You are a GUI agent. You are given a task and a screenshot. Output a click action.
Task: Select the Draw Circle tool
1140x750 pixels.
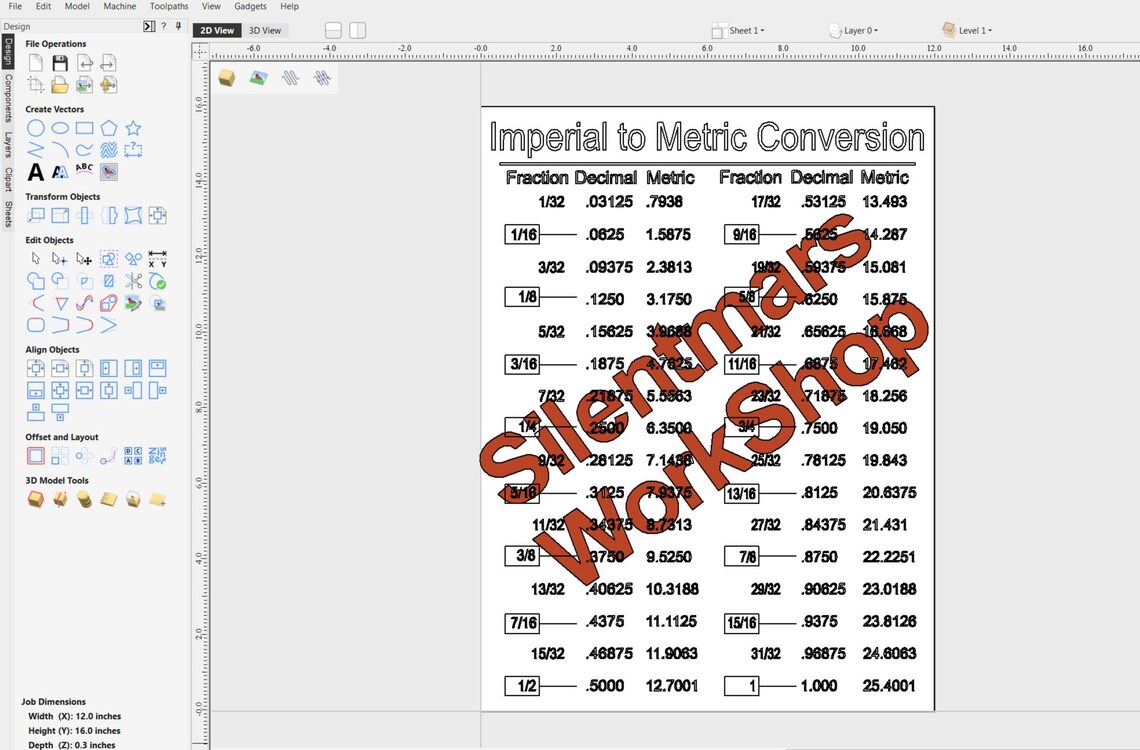coord(36,128)
